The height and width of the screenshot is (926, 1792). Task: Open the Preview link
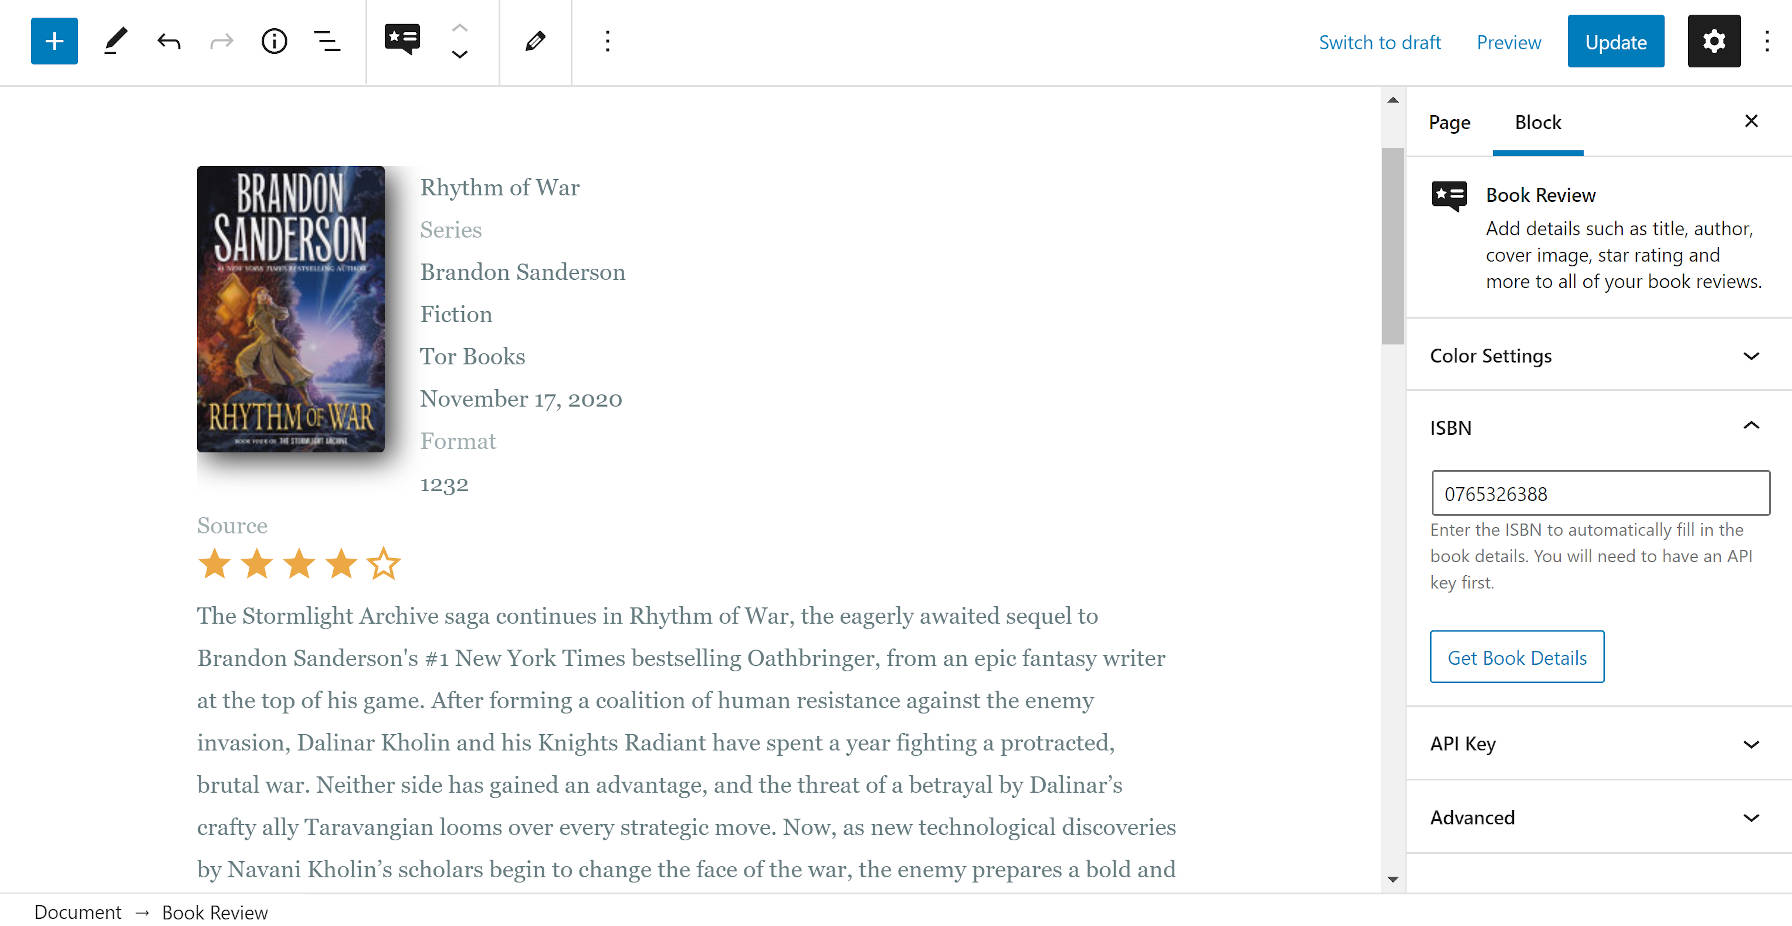click(x=1508, y=42)
